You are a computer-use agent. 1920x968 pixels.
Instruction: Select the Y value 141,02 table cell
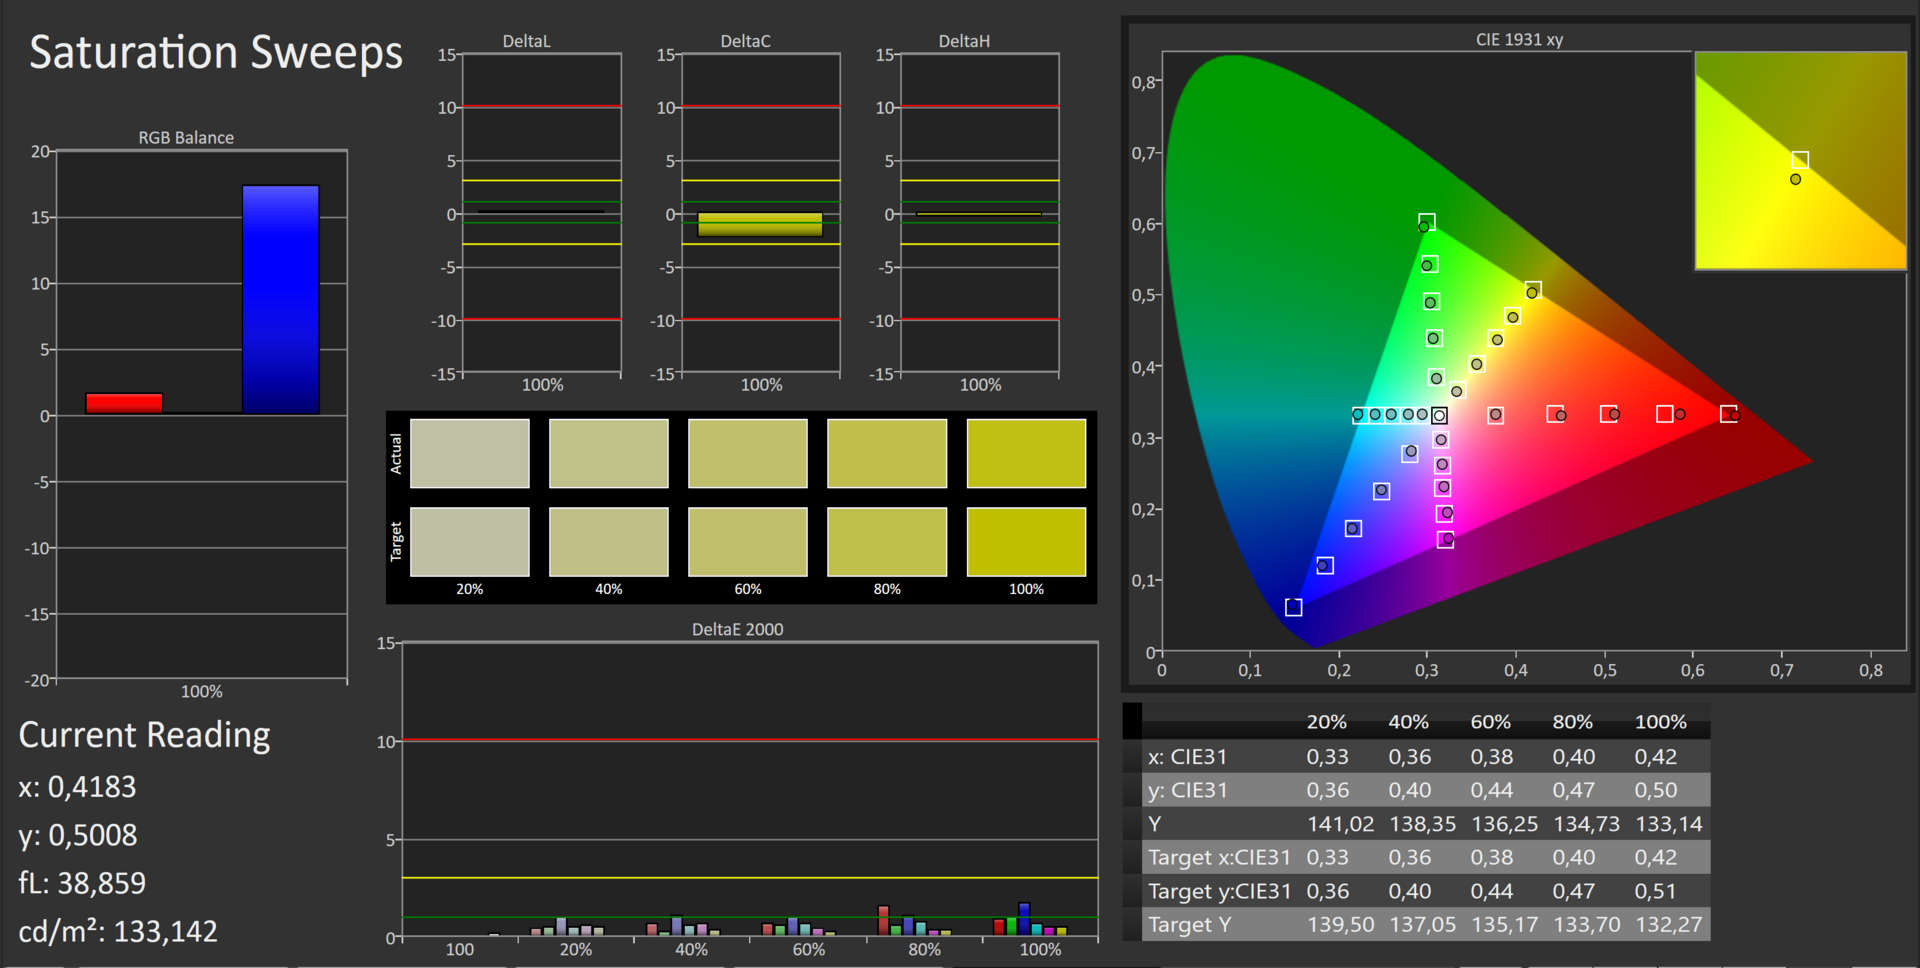tap(1340, 824)
